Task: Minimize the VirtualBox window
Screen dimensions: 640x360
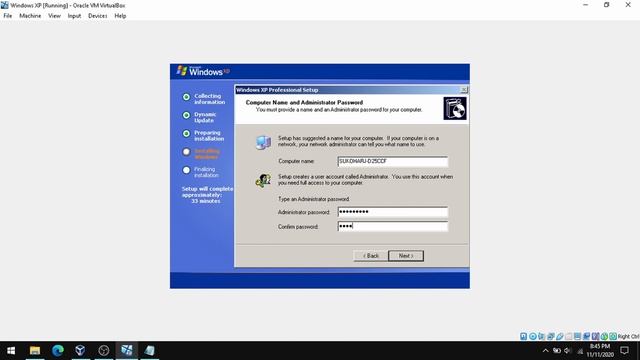Action: click(x=585, y=5)
